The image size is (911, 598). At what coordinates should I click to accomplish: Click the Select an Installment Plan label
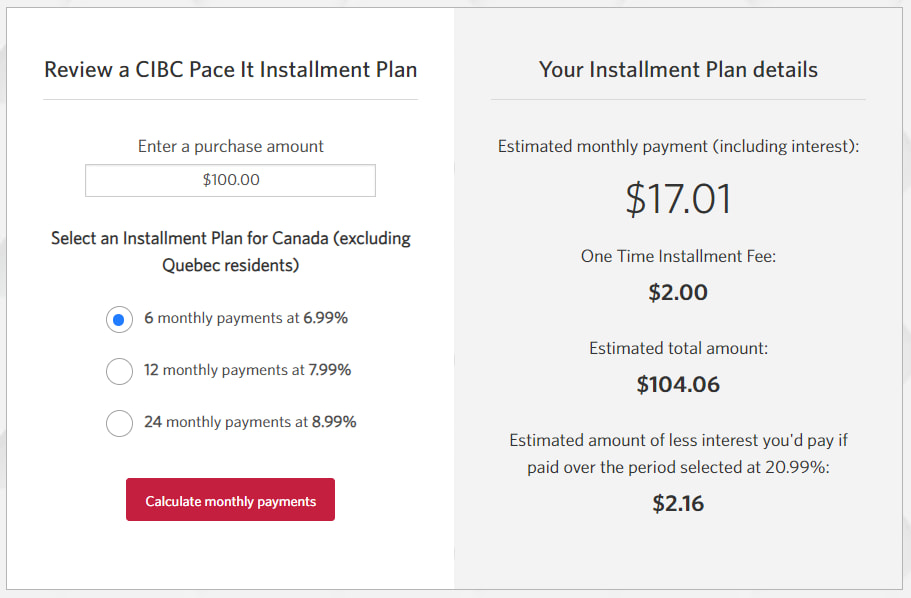click(x=230, y=251)
